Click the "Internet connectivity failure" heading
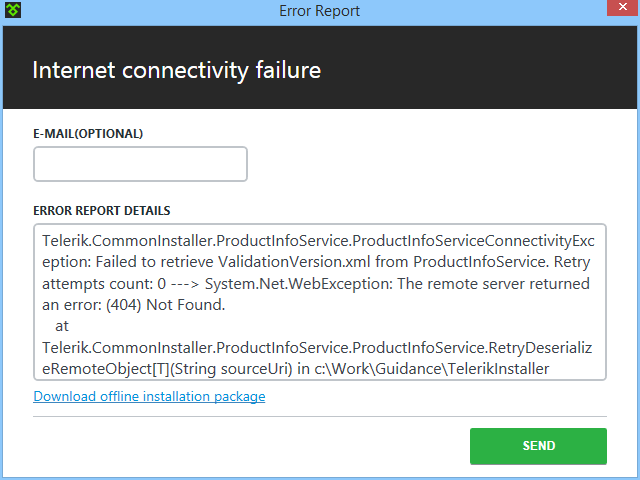Viewport: 640px width, 480px height. (x=176, y=70)
